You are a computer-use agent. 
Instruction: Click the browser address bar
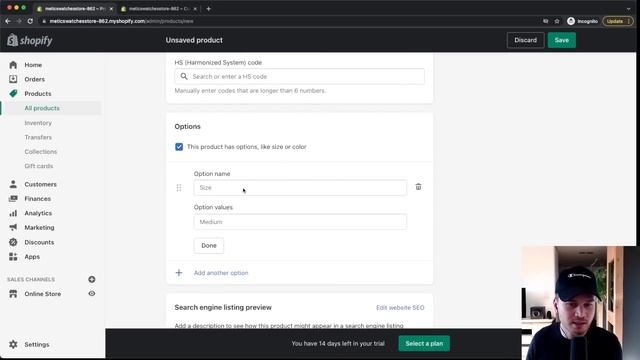pos(286,21)
